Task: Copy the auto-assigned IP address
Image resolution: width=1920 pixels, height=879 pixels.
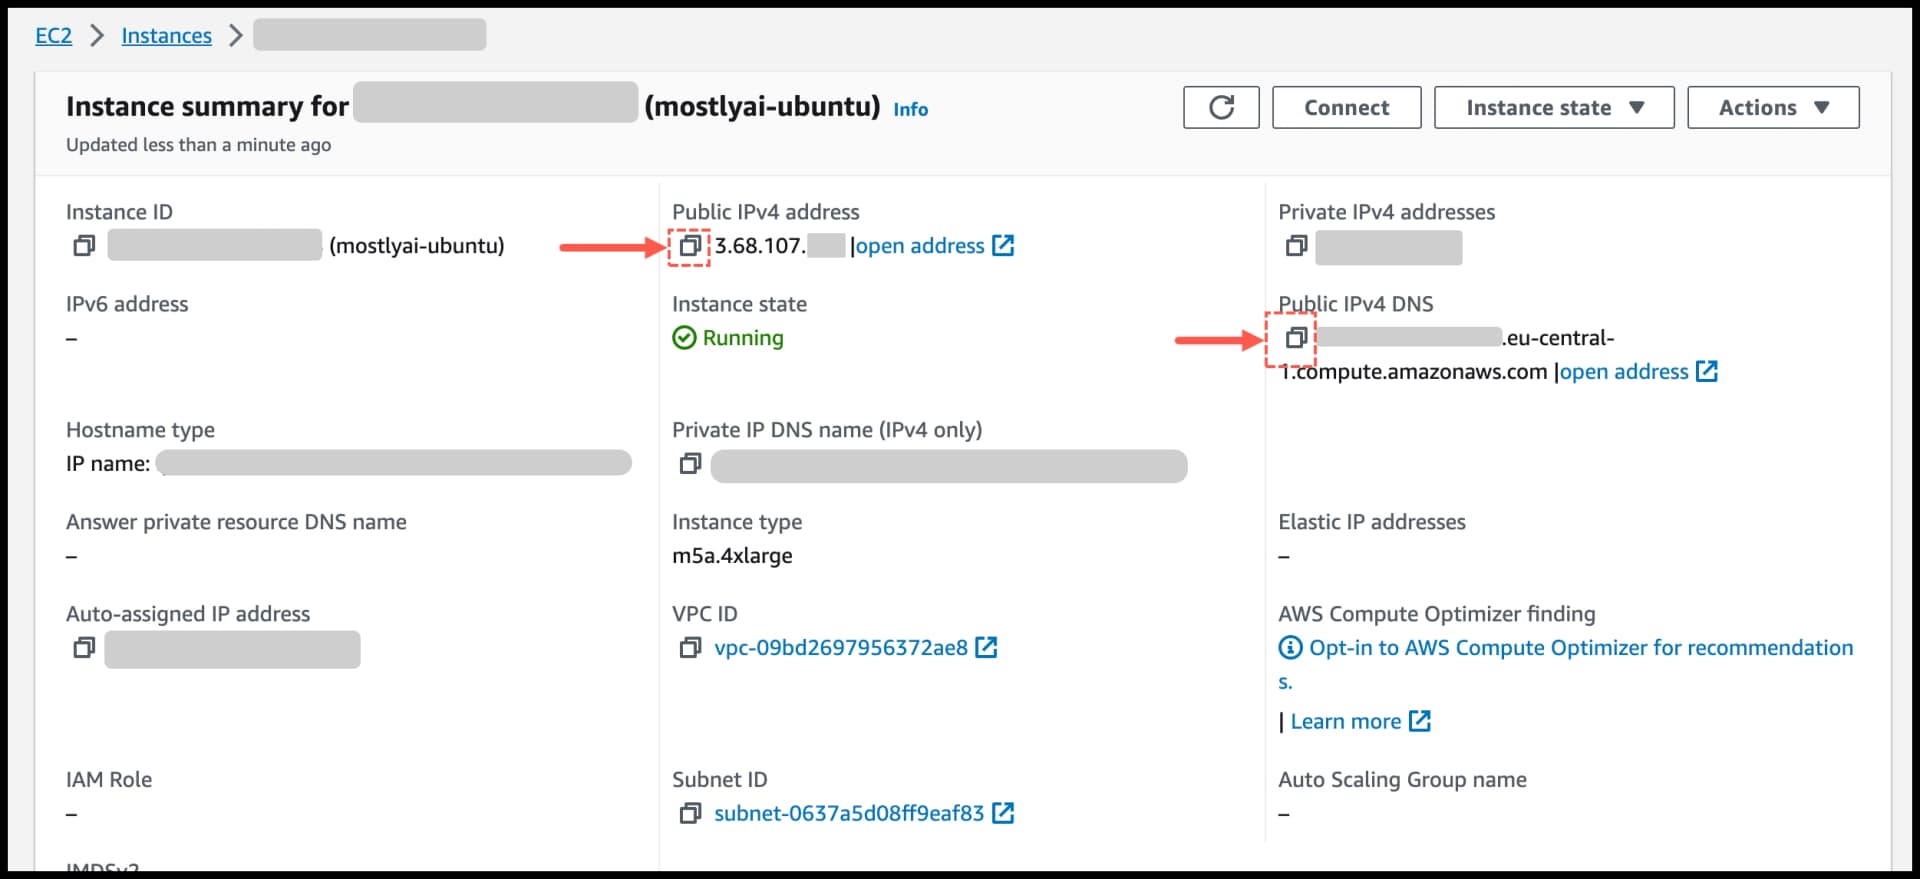Action: [83, 648]
